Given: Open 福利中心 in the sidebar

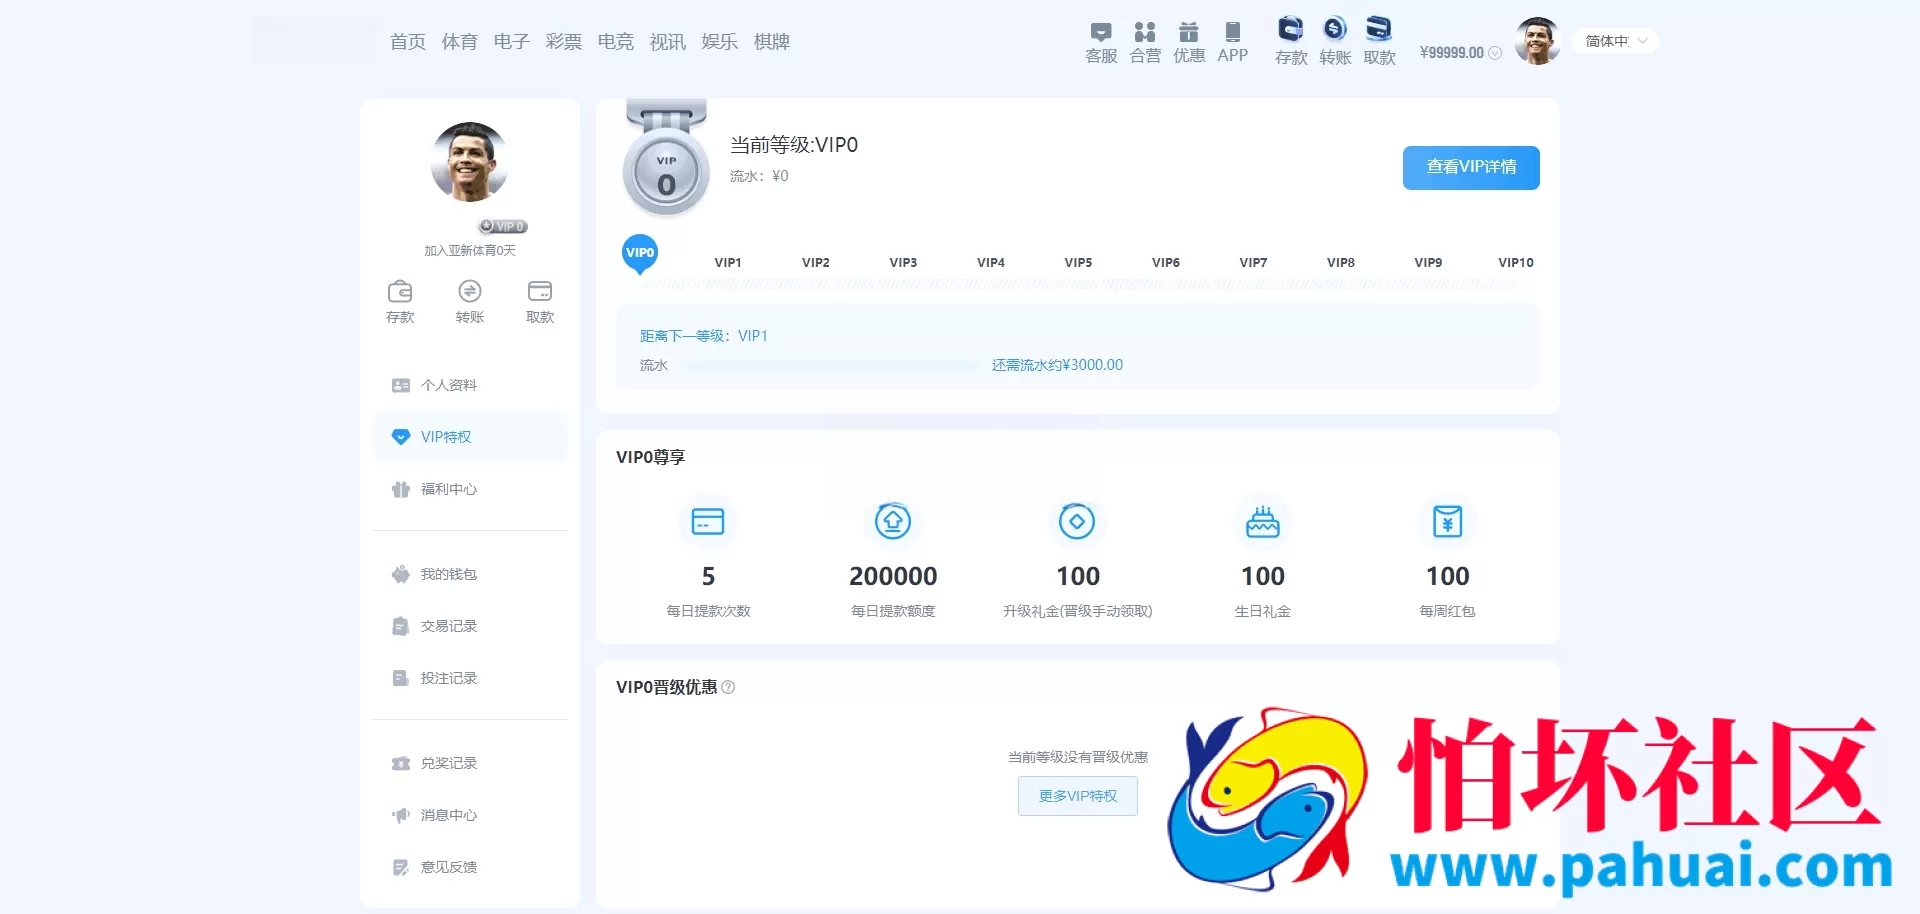Looking at the screenshot, I should click(470, 489).
